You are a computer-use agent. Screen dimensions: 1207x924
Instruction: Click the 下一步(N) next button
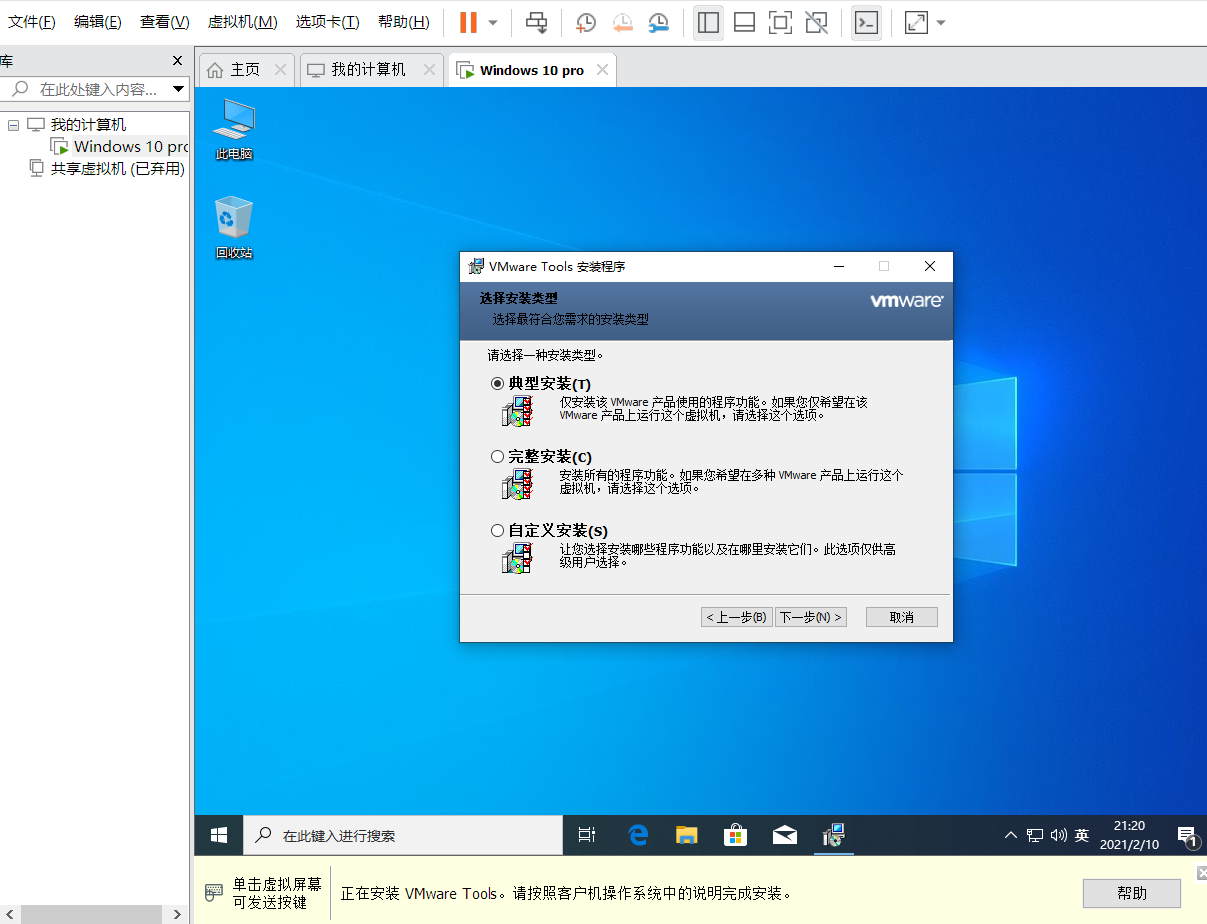811,617
